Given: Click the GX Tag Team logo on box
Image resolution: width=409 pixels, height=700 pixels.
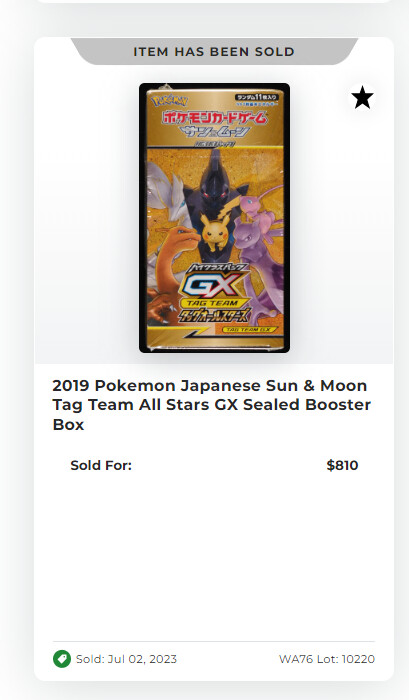Looking at the screenshot, I should 213,291.
